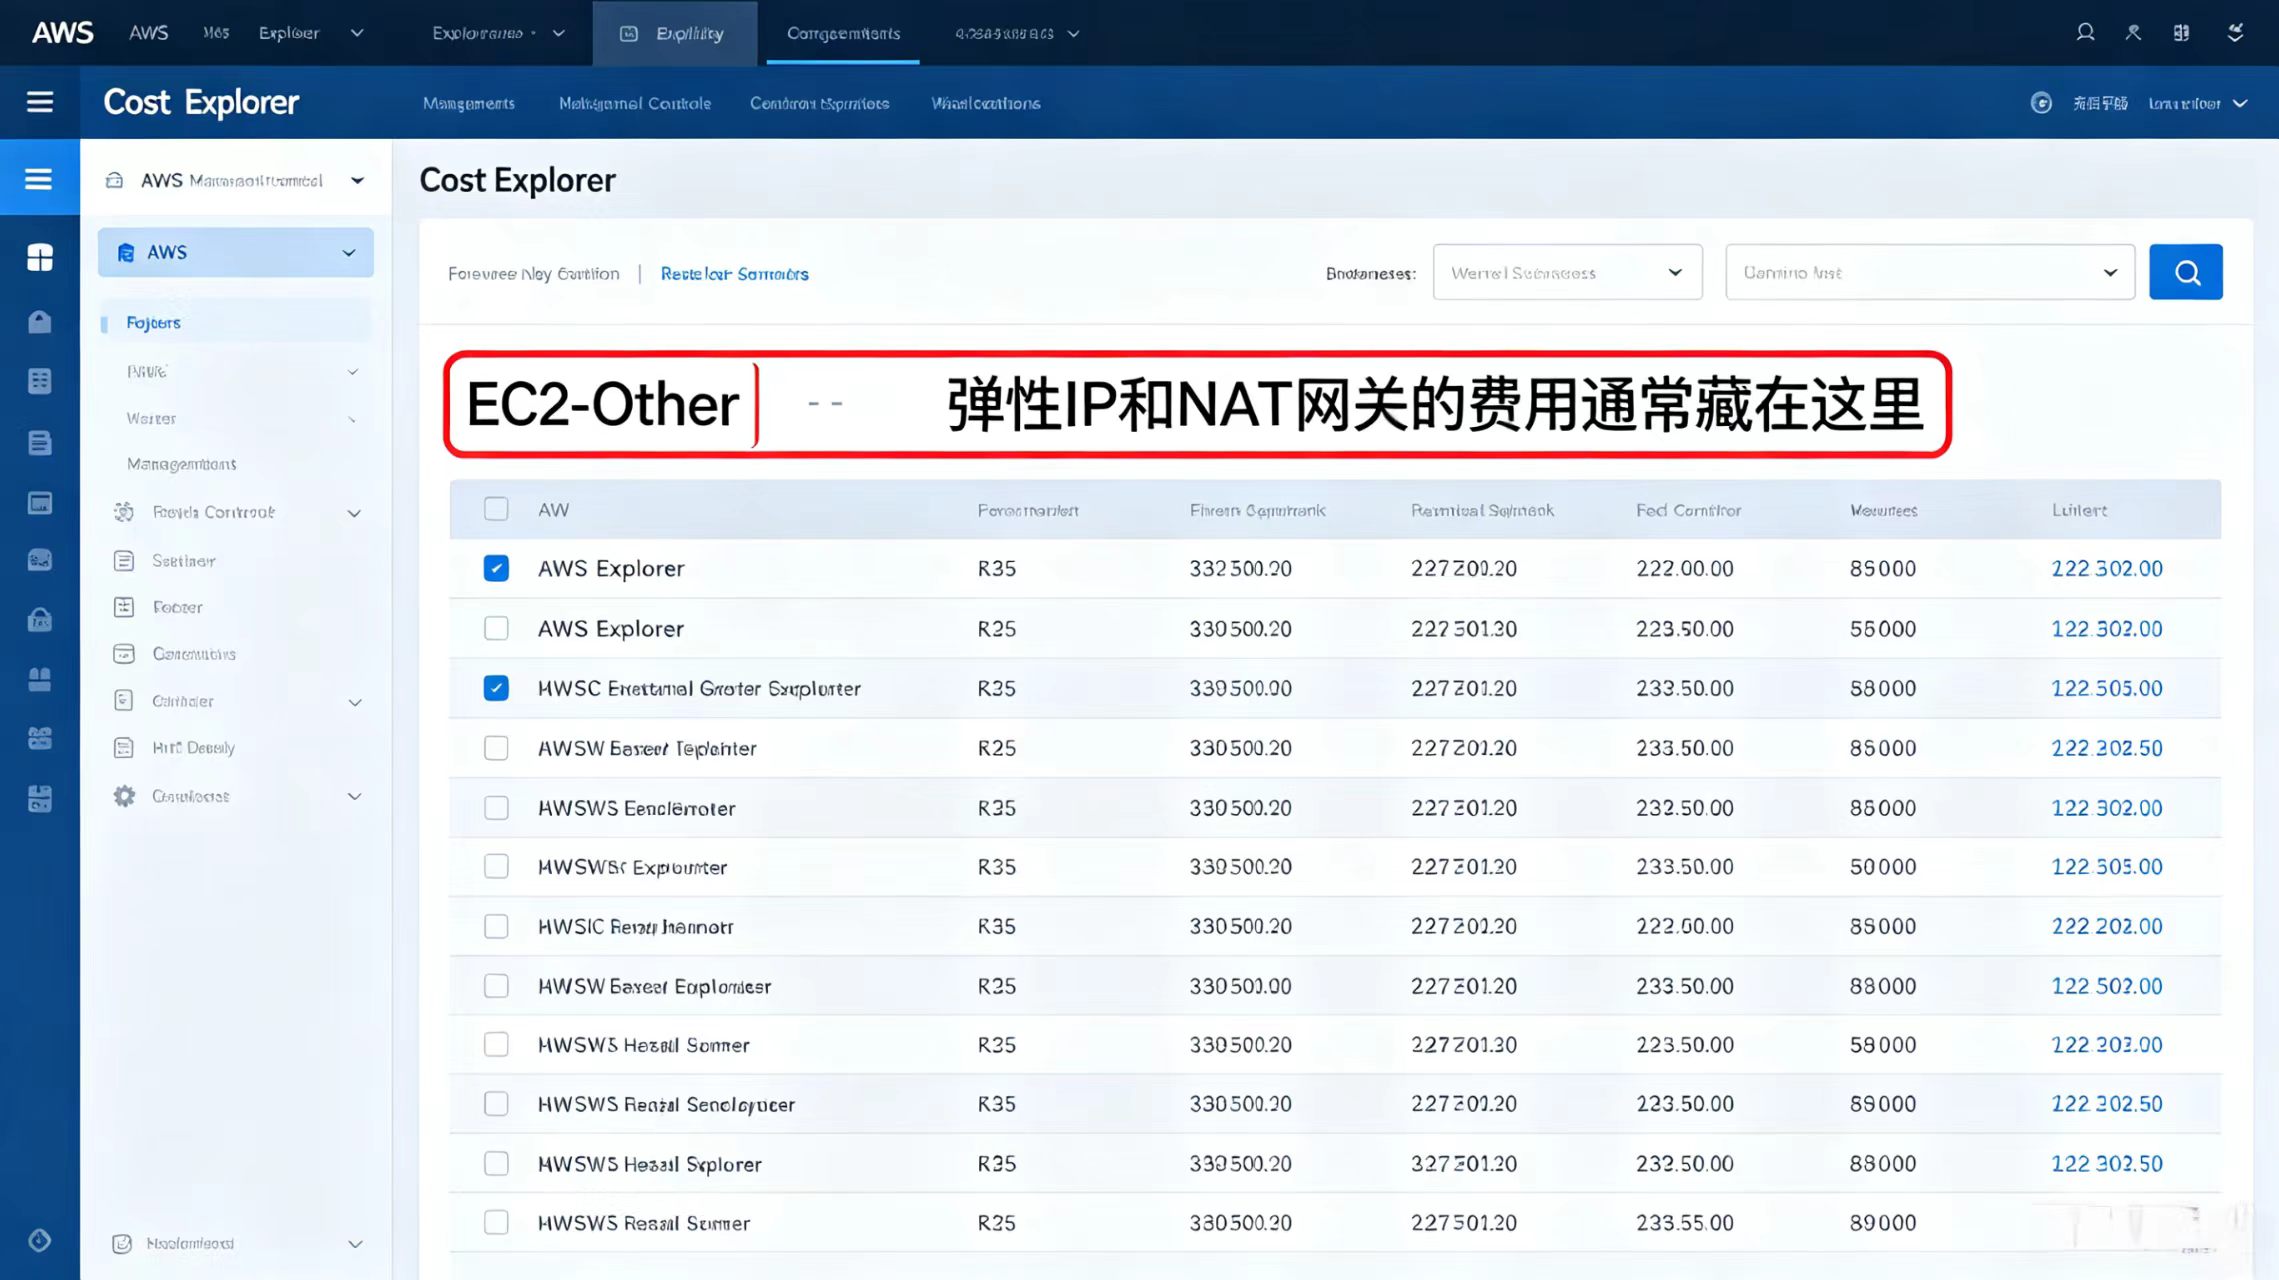Click the blue document icon in the highlighted AWS row
Screen dimensions: 2279x1280
(126, 253)
